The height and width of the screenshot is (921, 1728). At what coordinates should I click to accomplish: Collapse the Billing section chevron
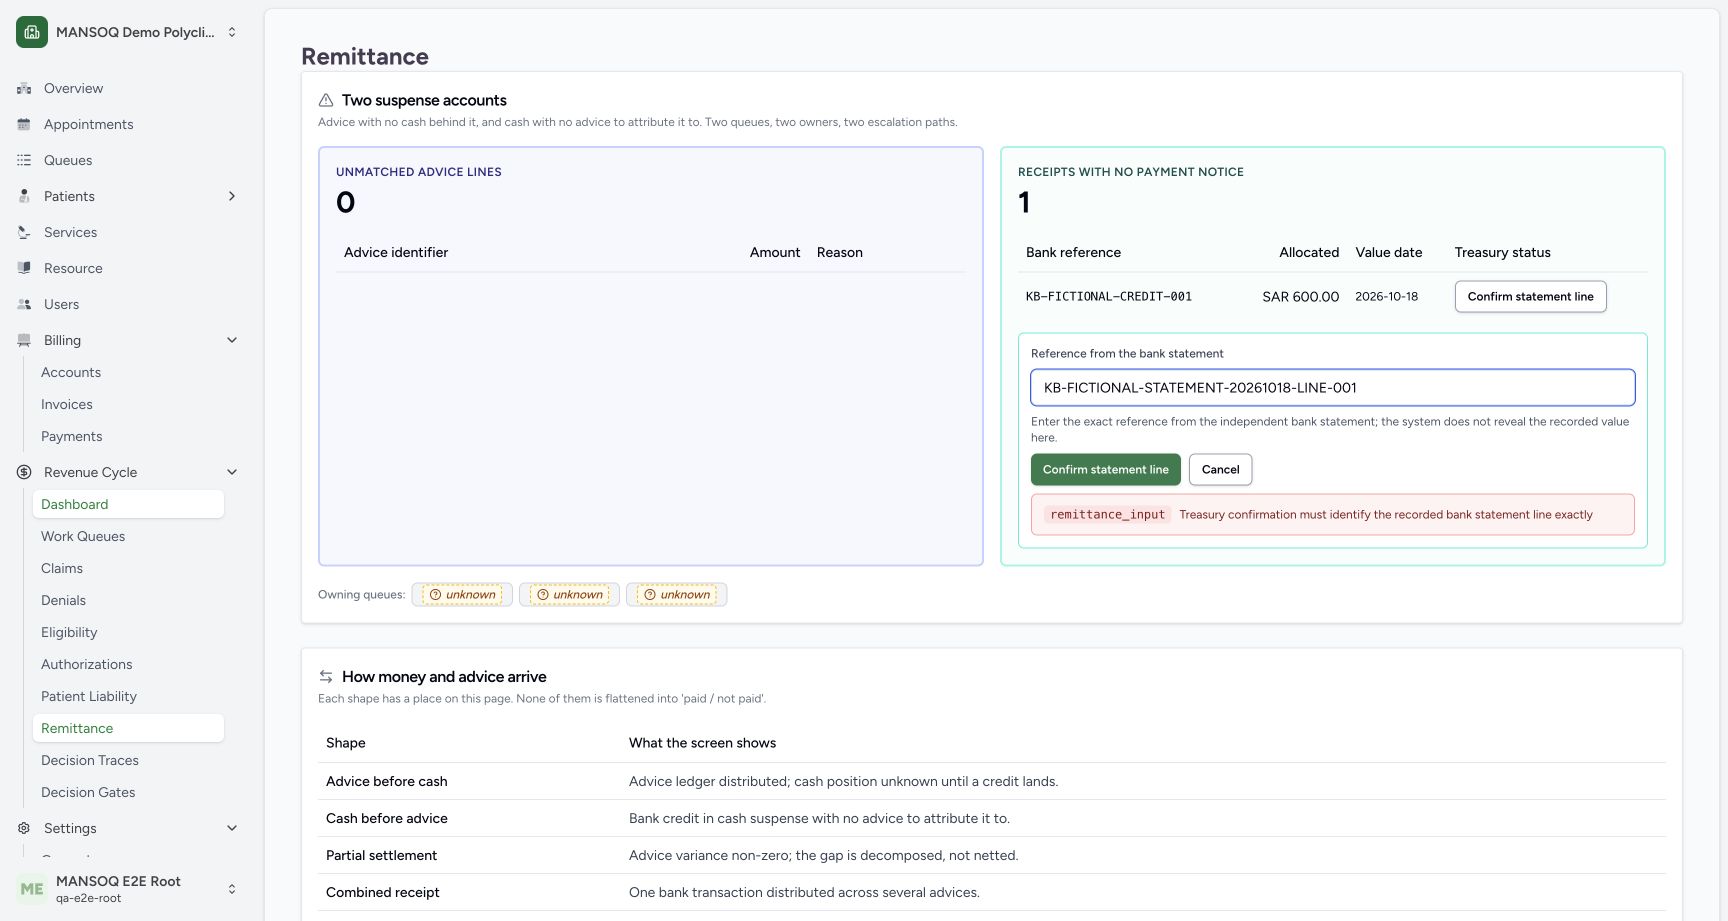point(232,340)
